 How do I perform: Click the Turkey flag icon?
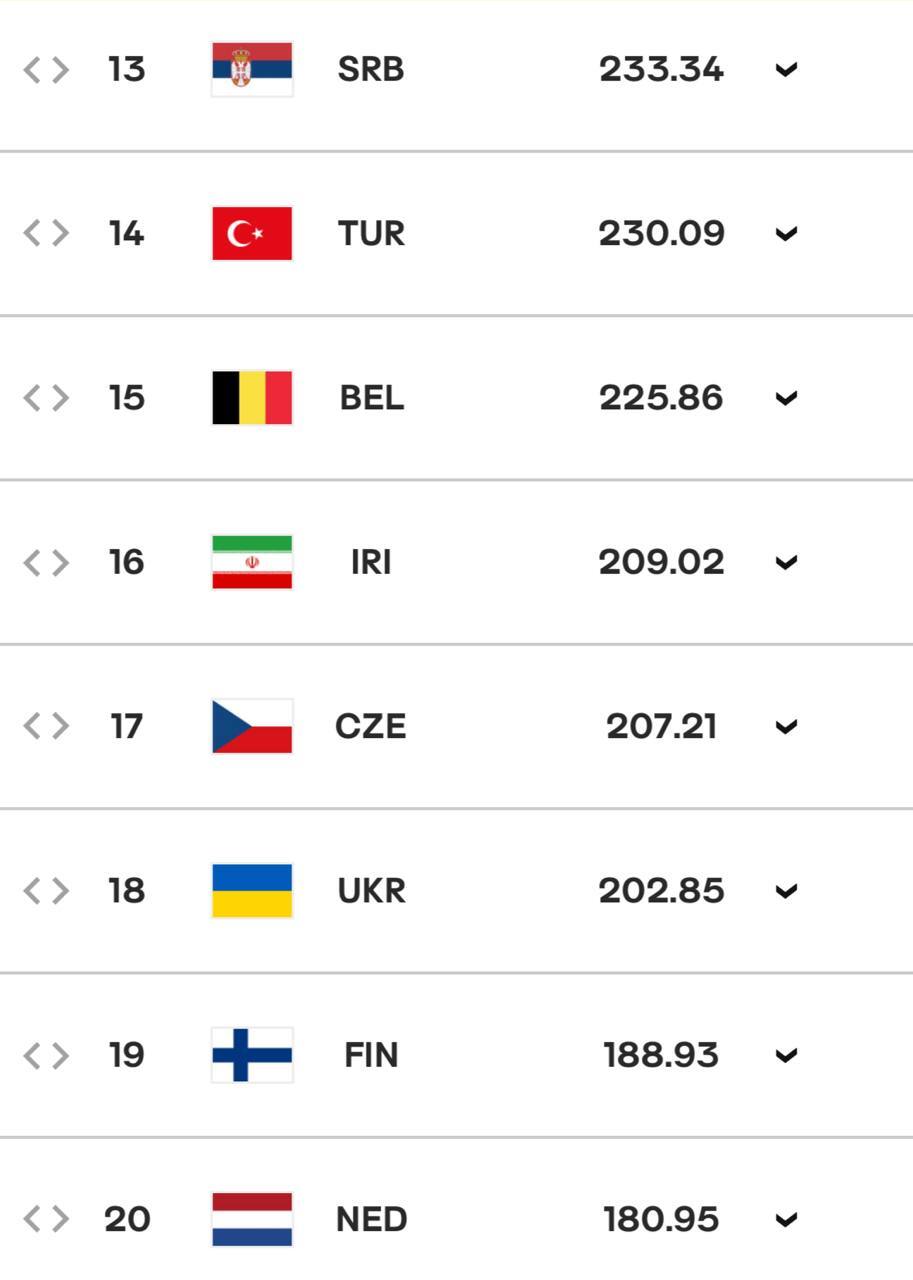tap(251, 233)
